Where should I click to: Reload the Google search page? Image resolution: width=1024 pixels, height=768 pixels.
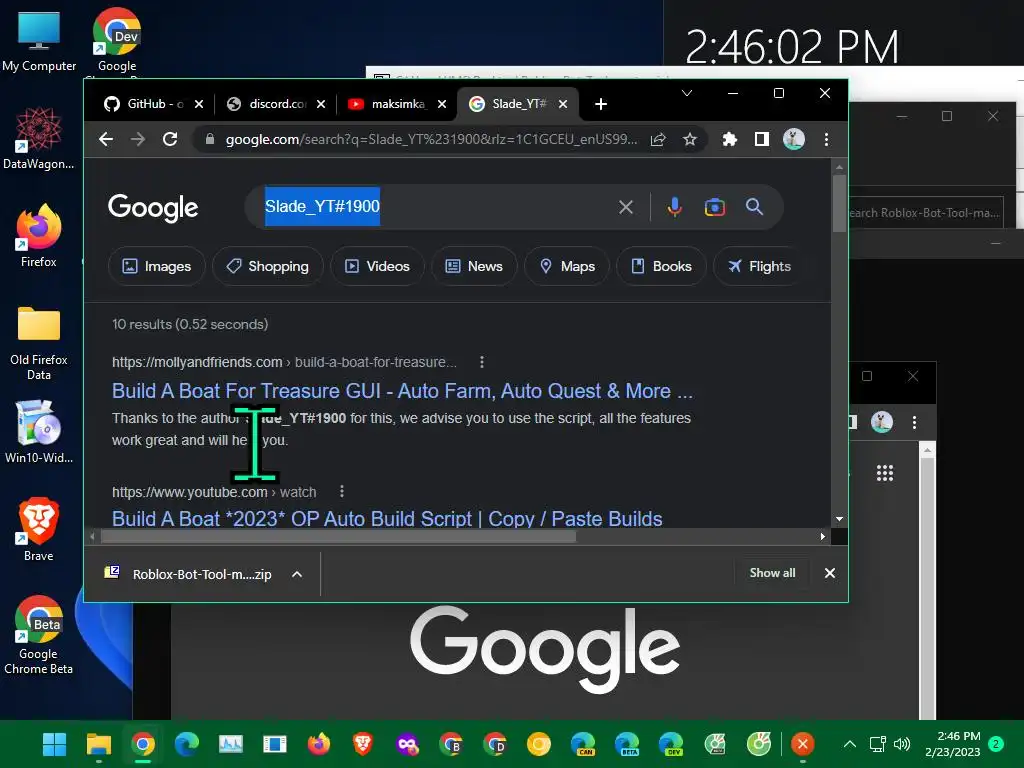[x=170, y=139]
